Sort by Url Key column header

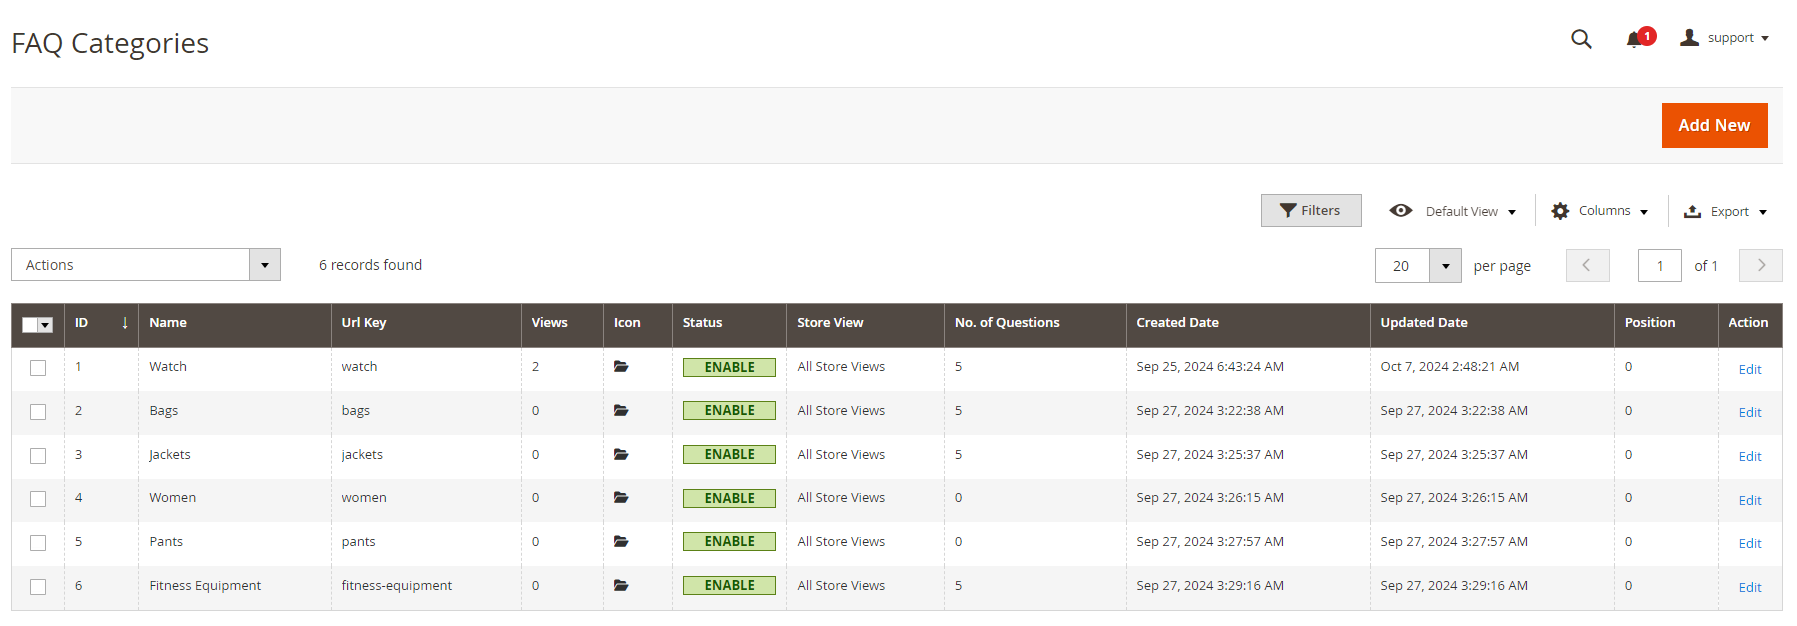(x=426, y=323)
